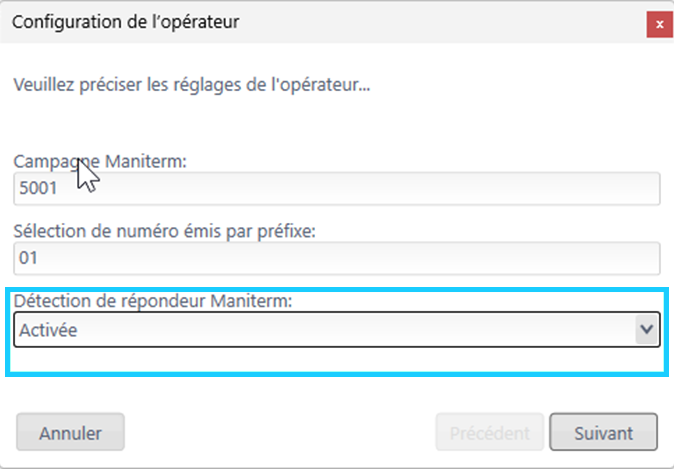674x469 pixels.
Task: Click the Veuillez préciser les réglages instruction text
Action: click(192, 85)
